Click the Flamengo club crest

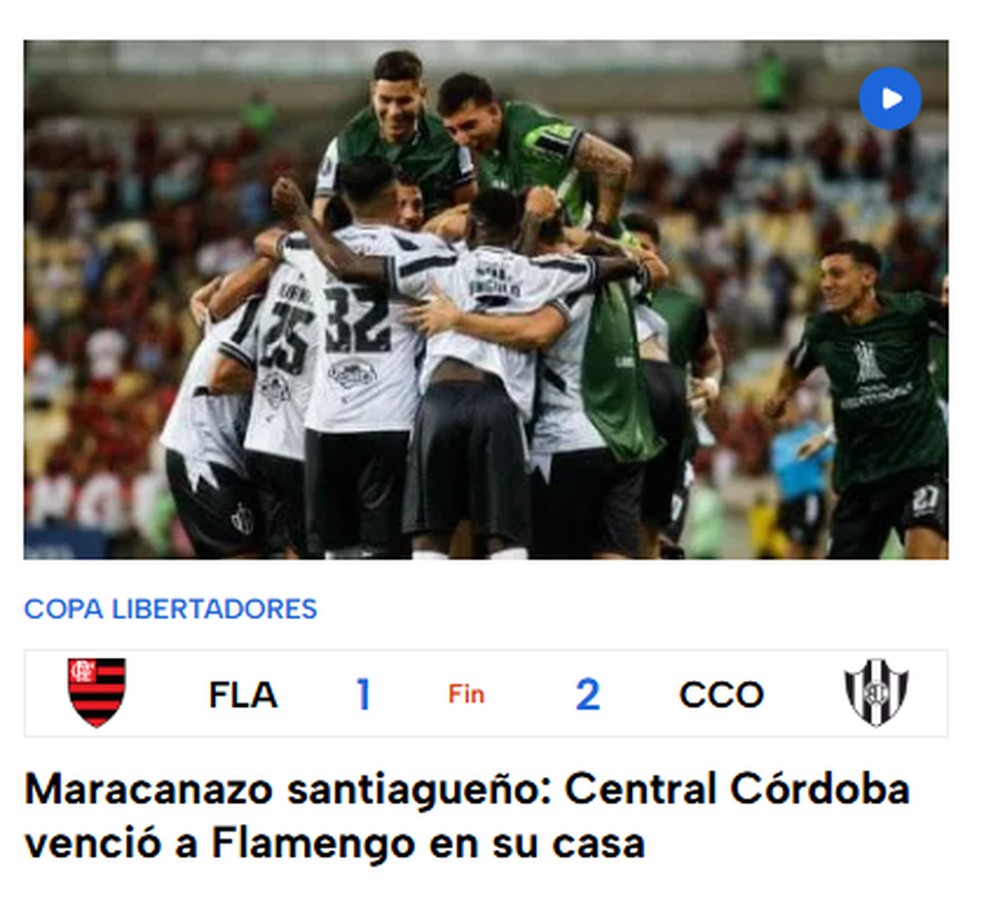[97, 693]
